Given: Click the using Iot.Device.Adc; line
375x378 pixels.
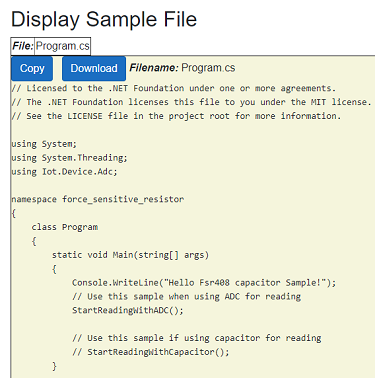Looking at the screenshot, I should pyautogui.click(x=64, y=172).
